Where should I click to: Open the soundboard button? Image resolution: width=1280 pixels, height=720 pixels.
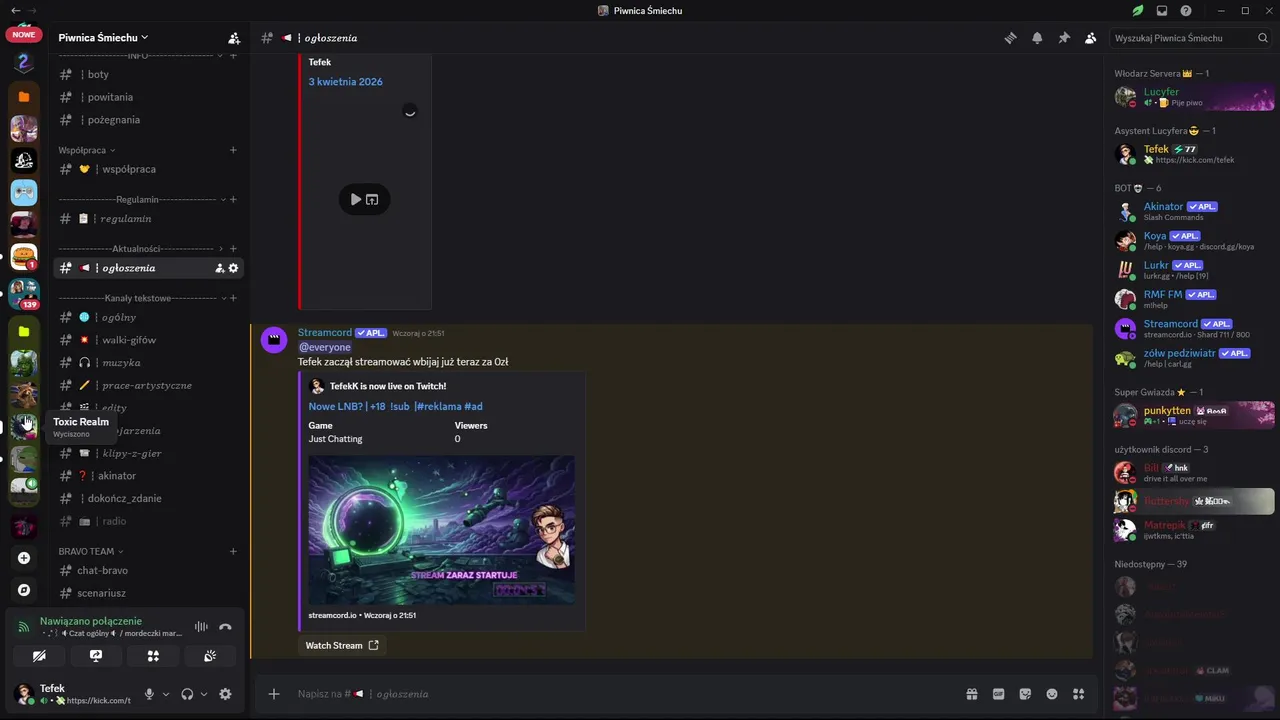(210, 656)
